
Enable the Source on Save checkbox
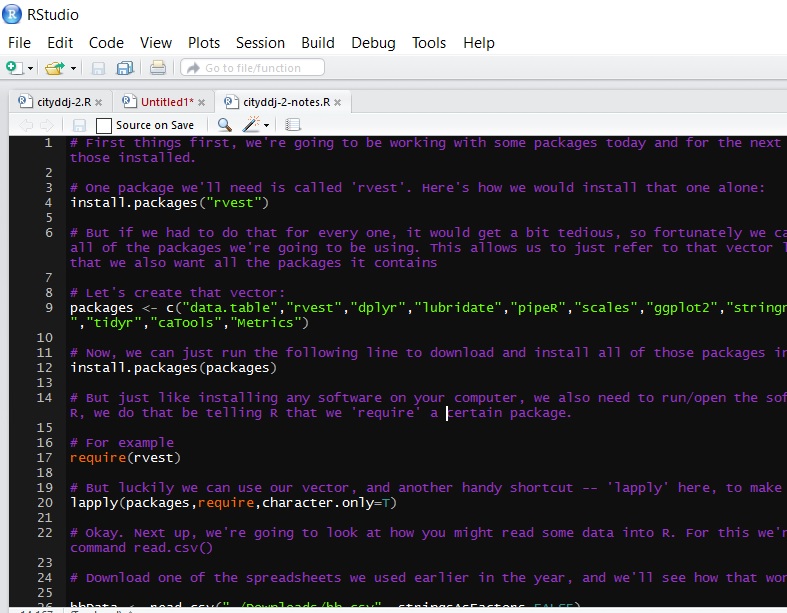point(103,125)
